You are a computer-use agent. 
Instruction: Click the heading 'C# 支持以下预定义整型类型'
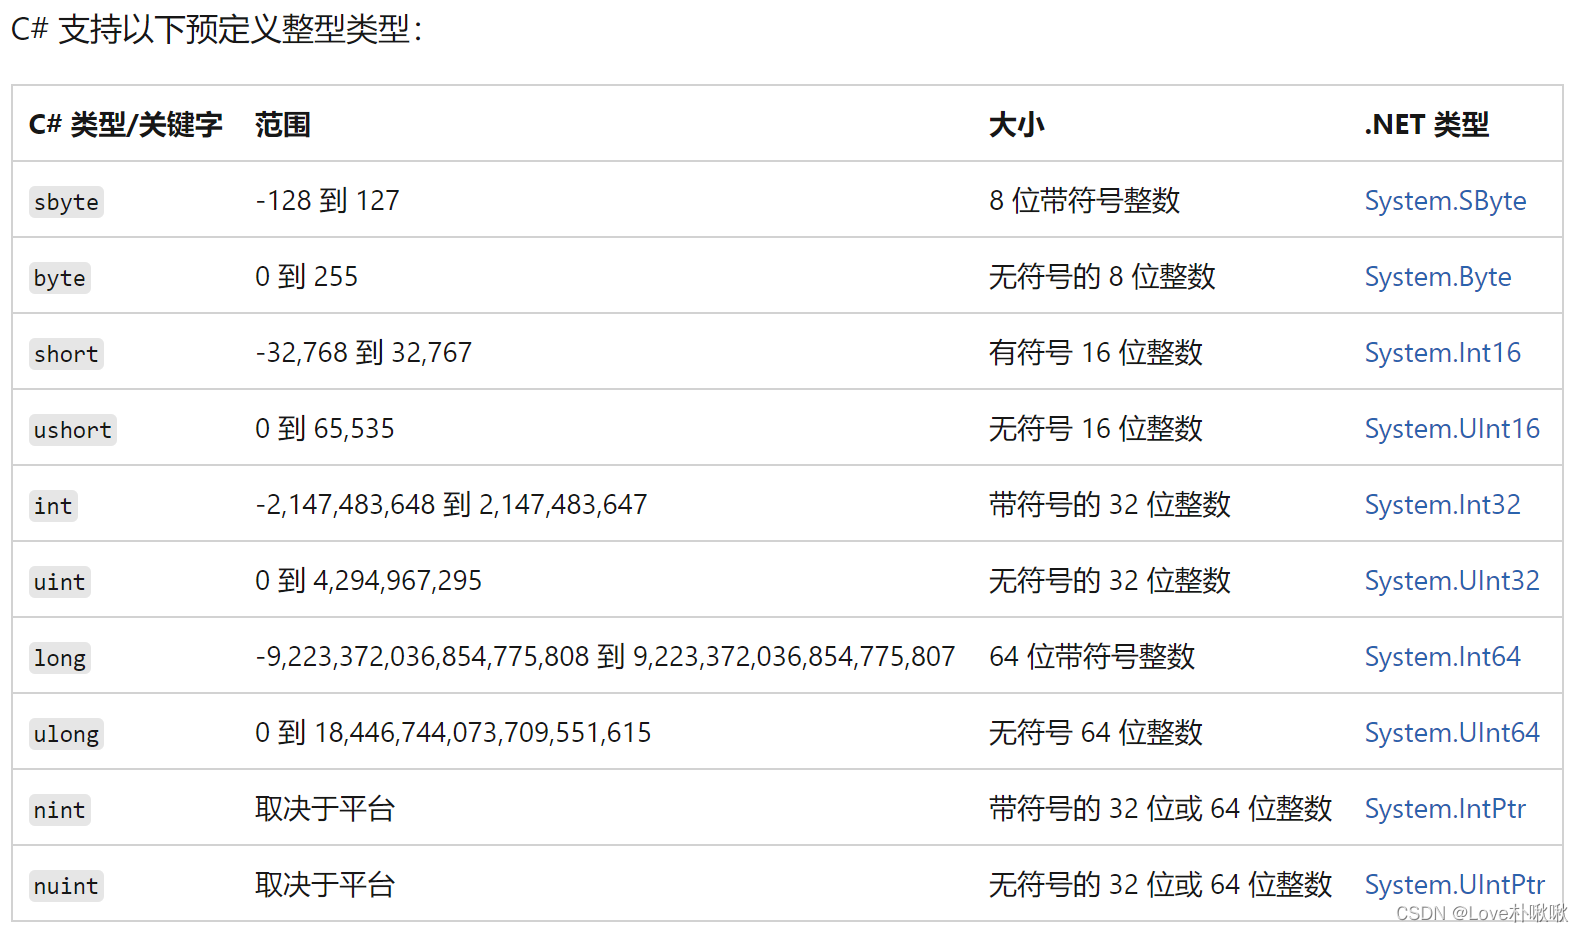(216, 29)
